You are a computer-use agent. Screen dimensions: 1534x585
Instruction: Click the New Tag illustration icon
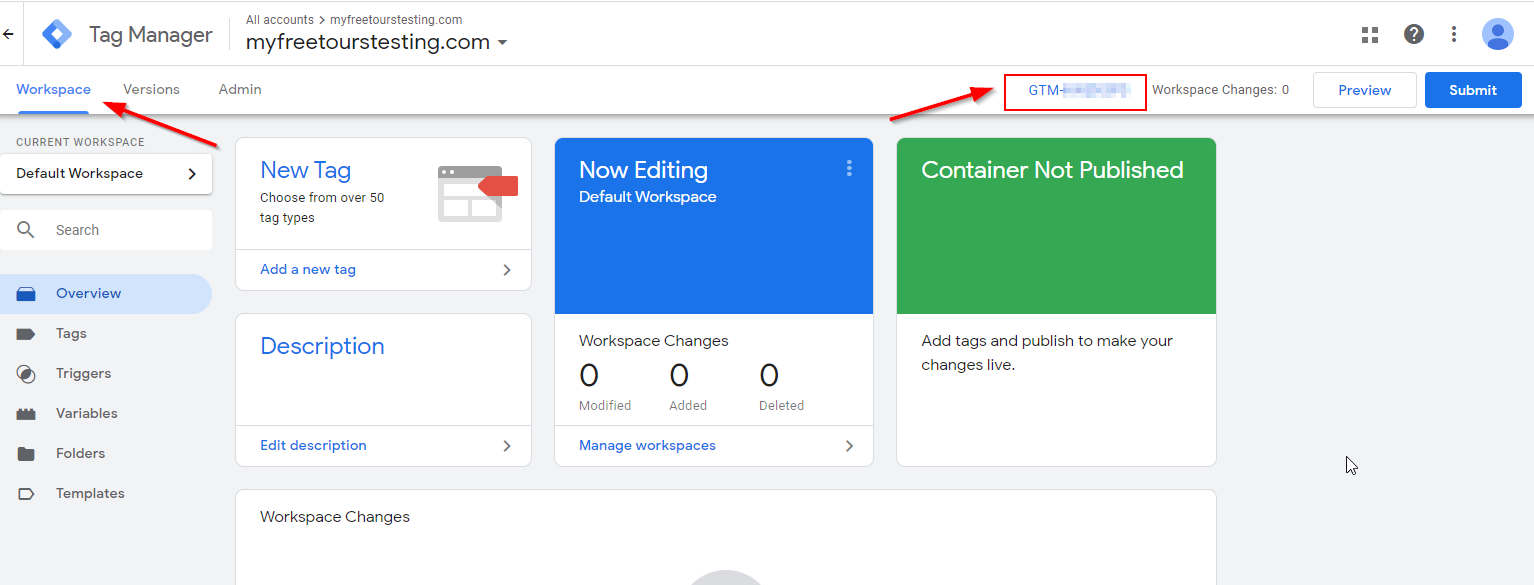[477, 193]
